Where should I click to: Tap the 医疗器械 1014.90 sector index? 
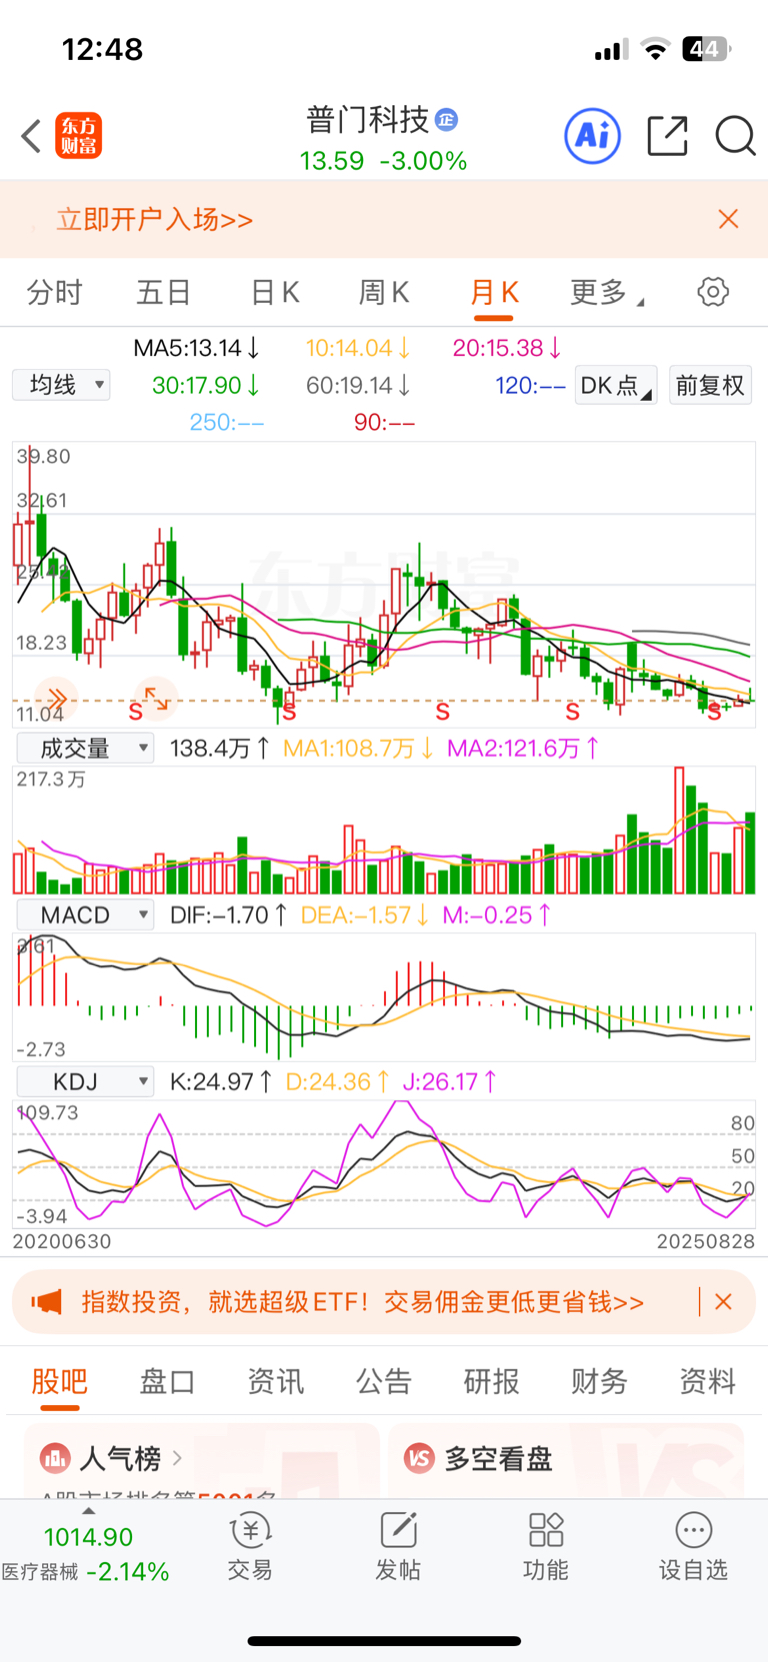pos(86,1553)
